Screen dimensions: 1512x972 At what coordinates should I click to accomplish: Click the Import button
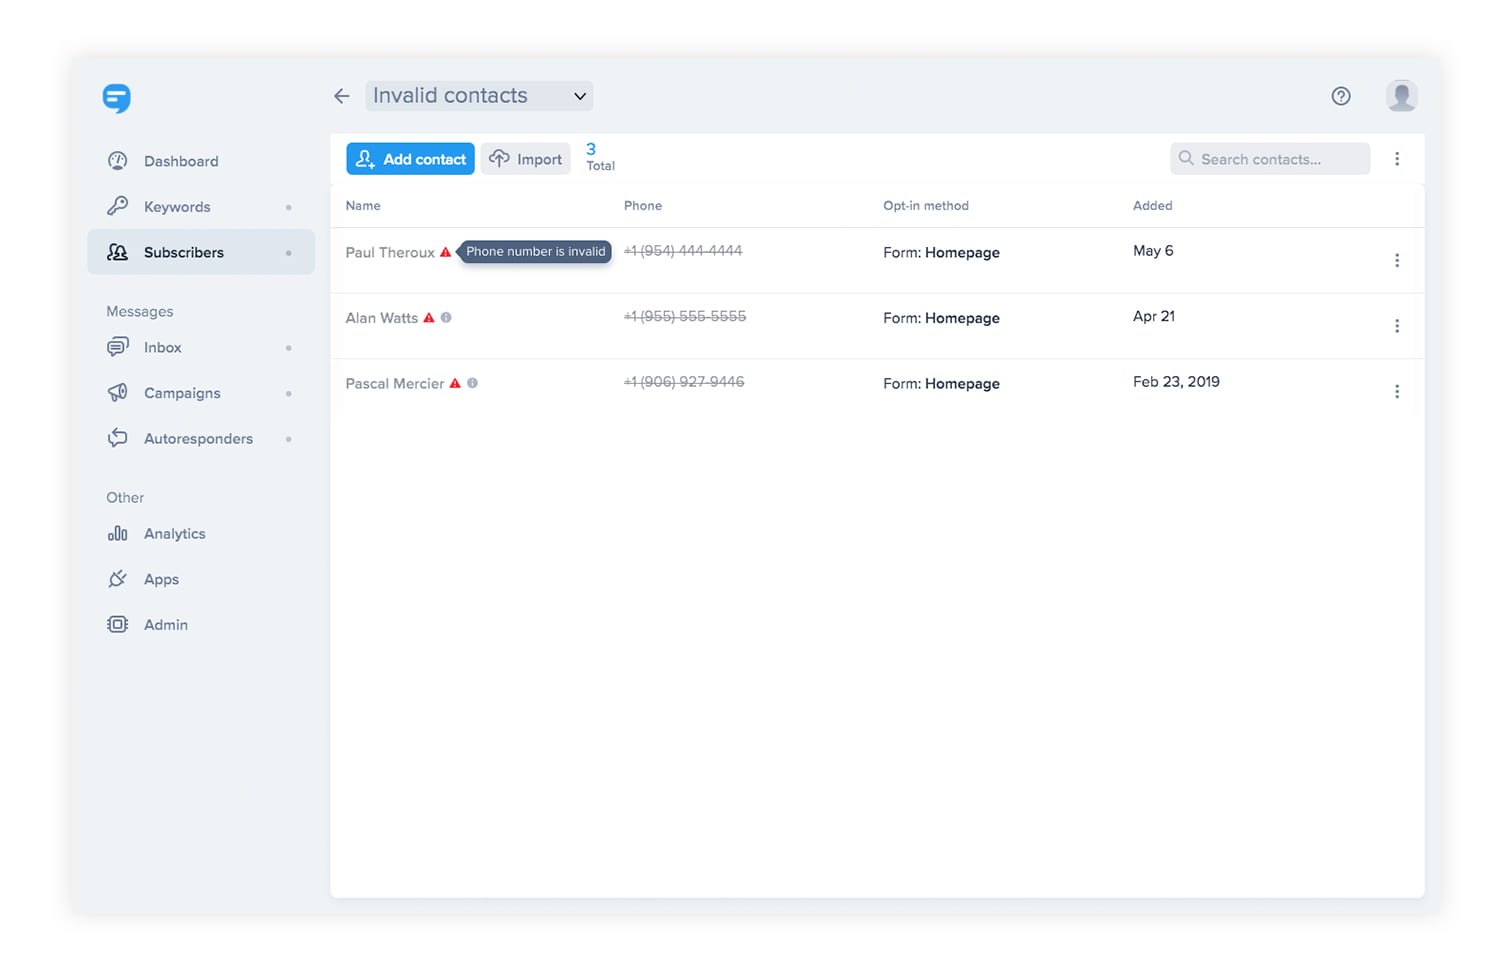pos(526,159)
